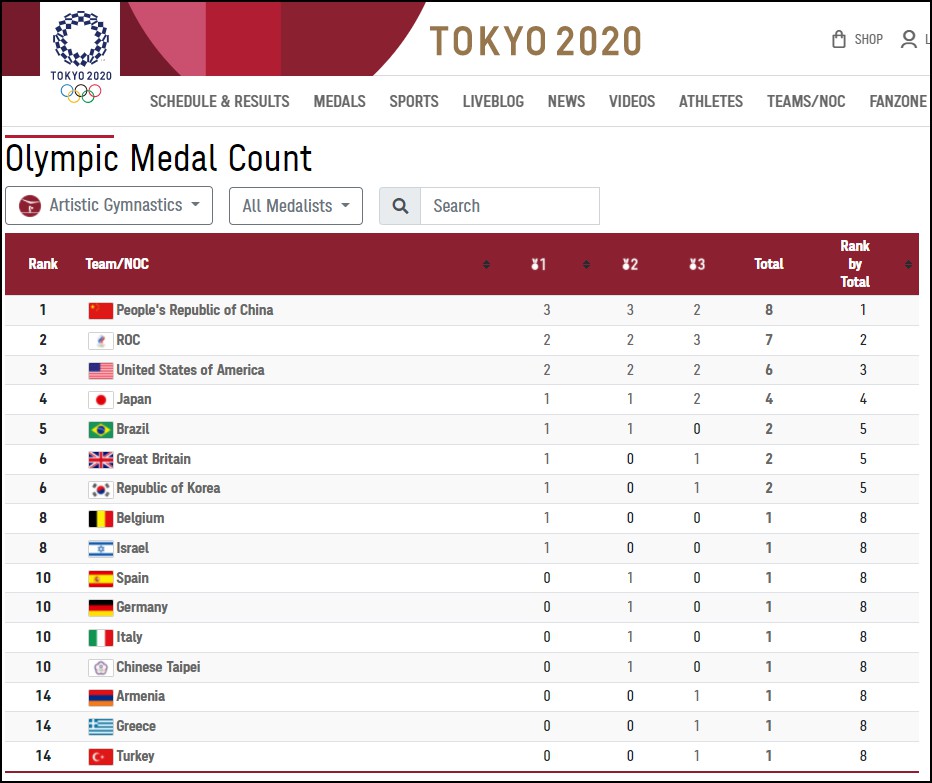Expand the All Medalists filter dropdown
932x783 pixels.
click(296, 206)
